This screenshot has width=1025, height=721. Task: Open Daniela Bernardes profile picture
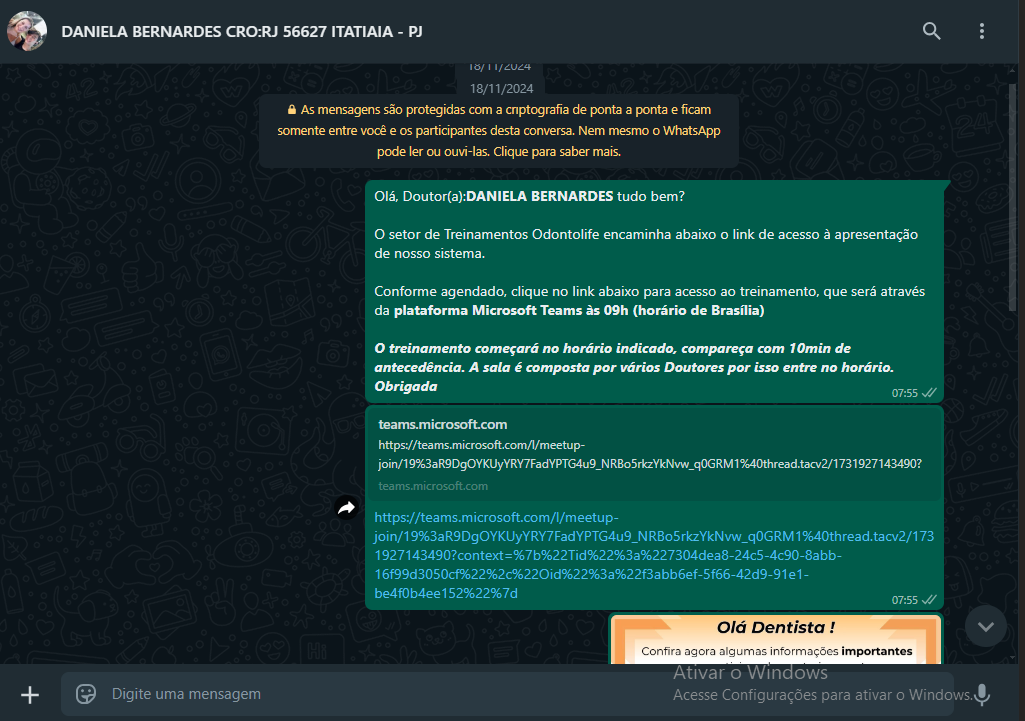27,31
